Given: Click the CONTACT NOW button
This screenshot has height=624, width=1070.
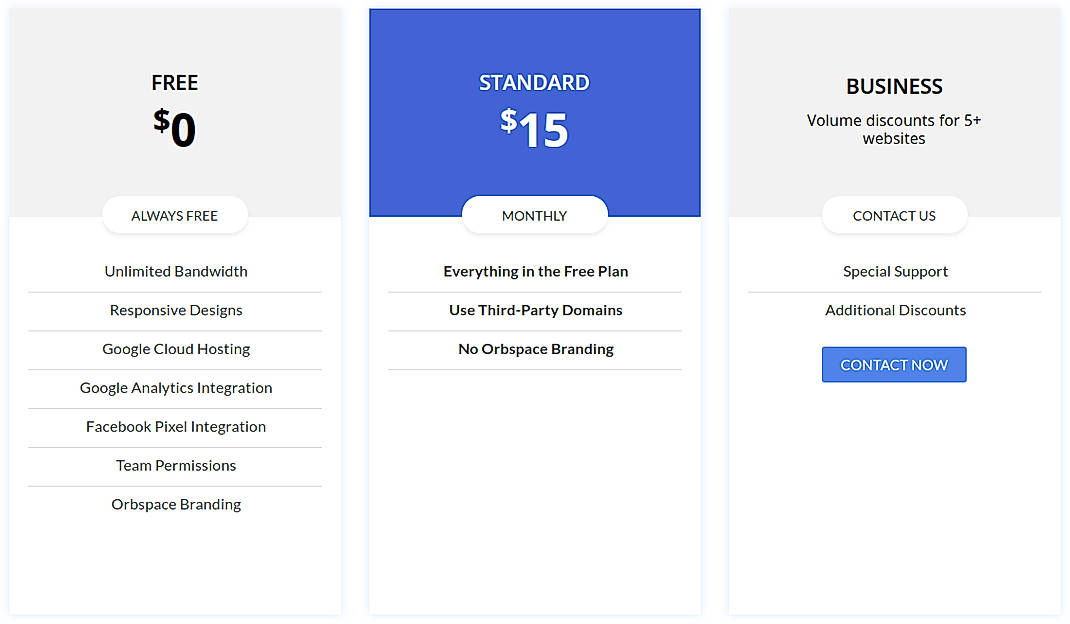Looking at the screenshot, I should click(894, 365).
